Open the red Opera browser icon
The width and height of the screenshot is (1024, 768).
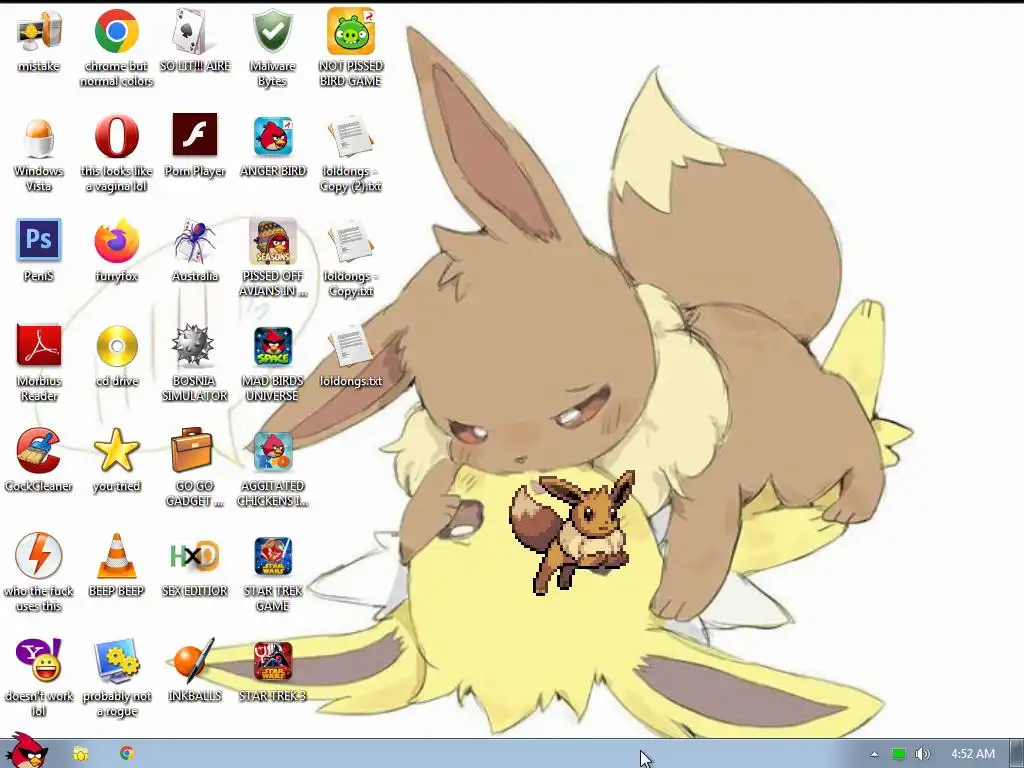[x=116, y=136]
